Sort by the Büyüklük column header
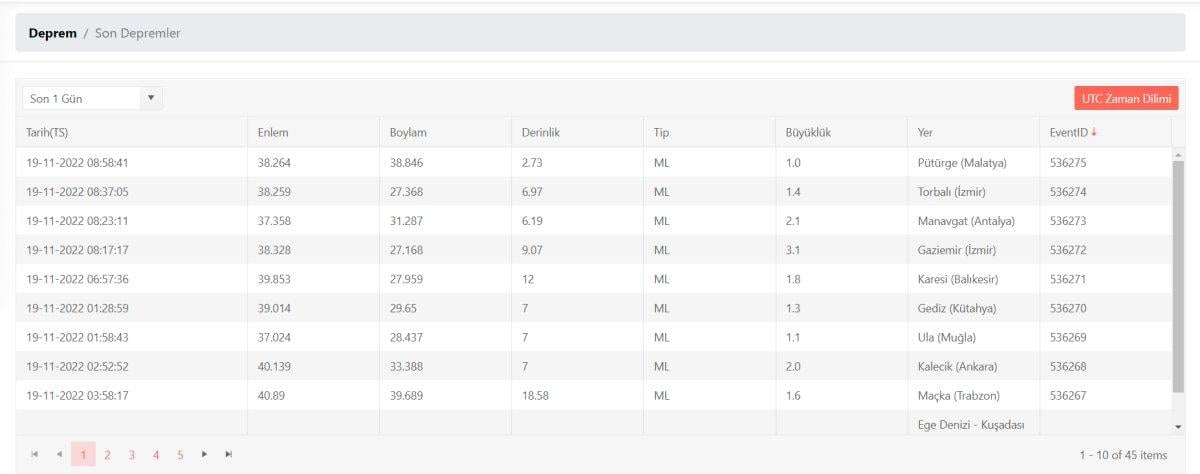The image size is (1200, 474). (808, 132)
